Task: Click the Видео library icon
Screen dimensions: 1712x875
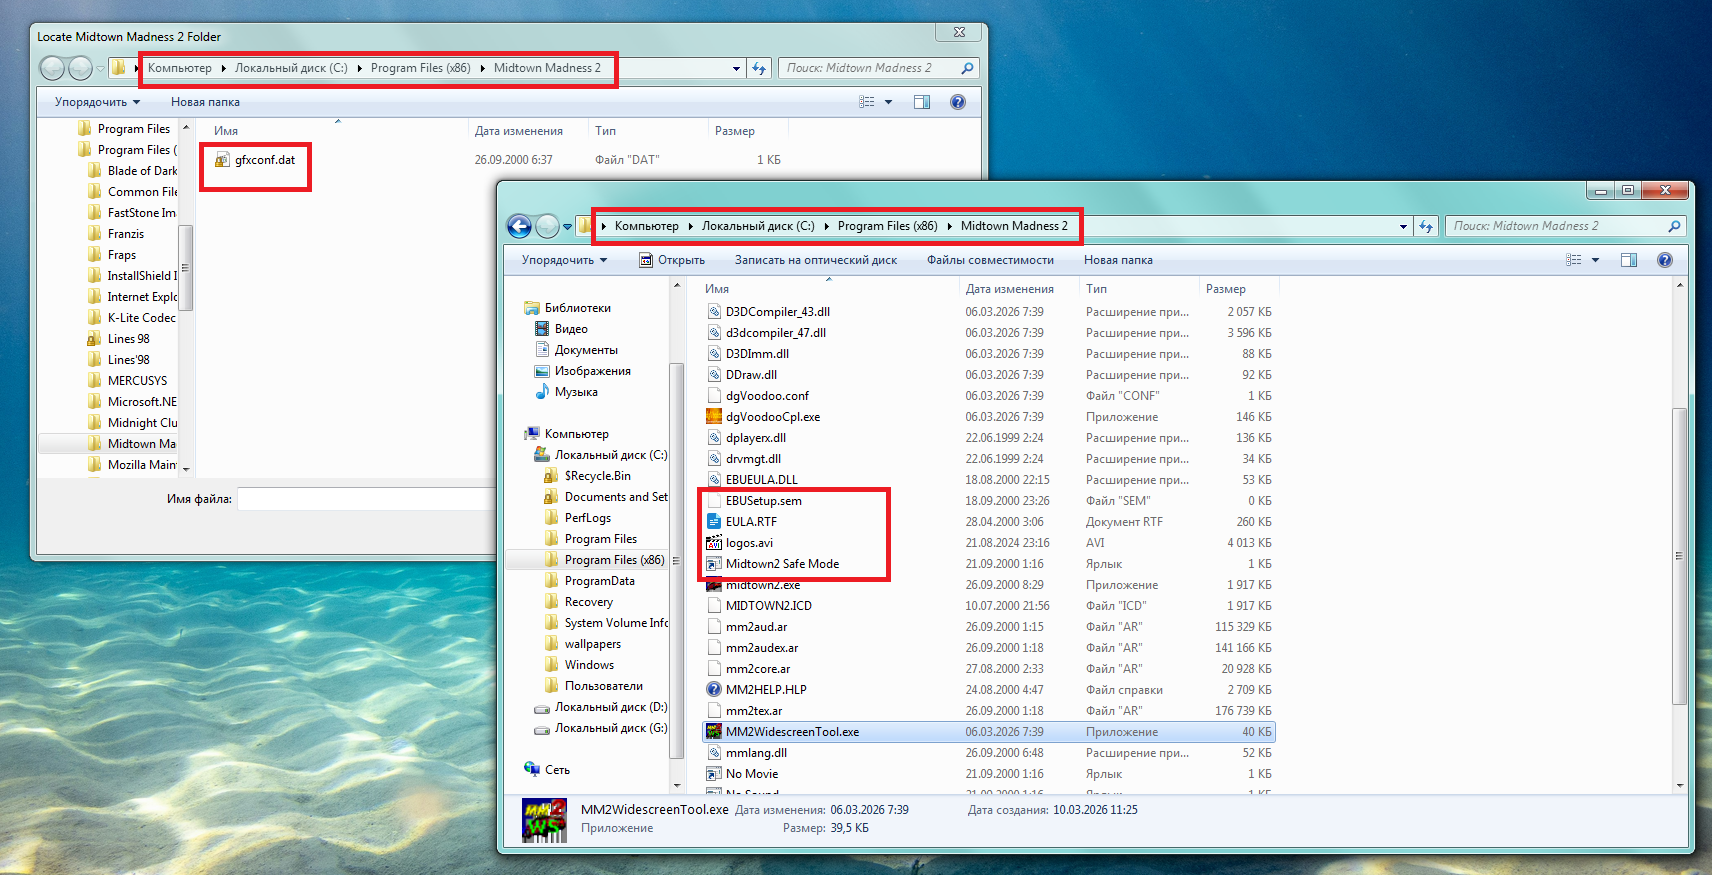Action: pyautogui.click(x=542, y=329)
